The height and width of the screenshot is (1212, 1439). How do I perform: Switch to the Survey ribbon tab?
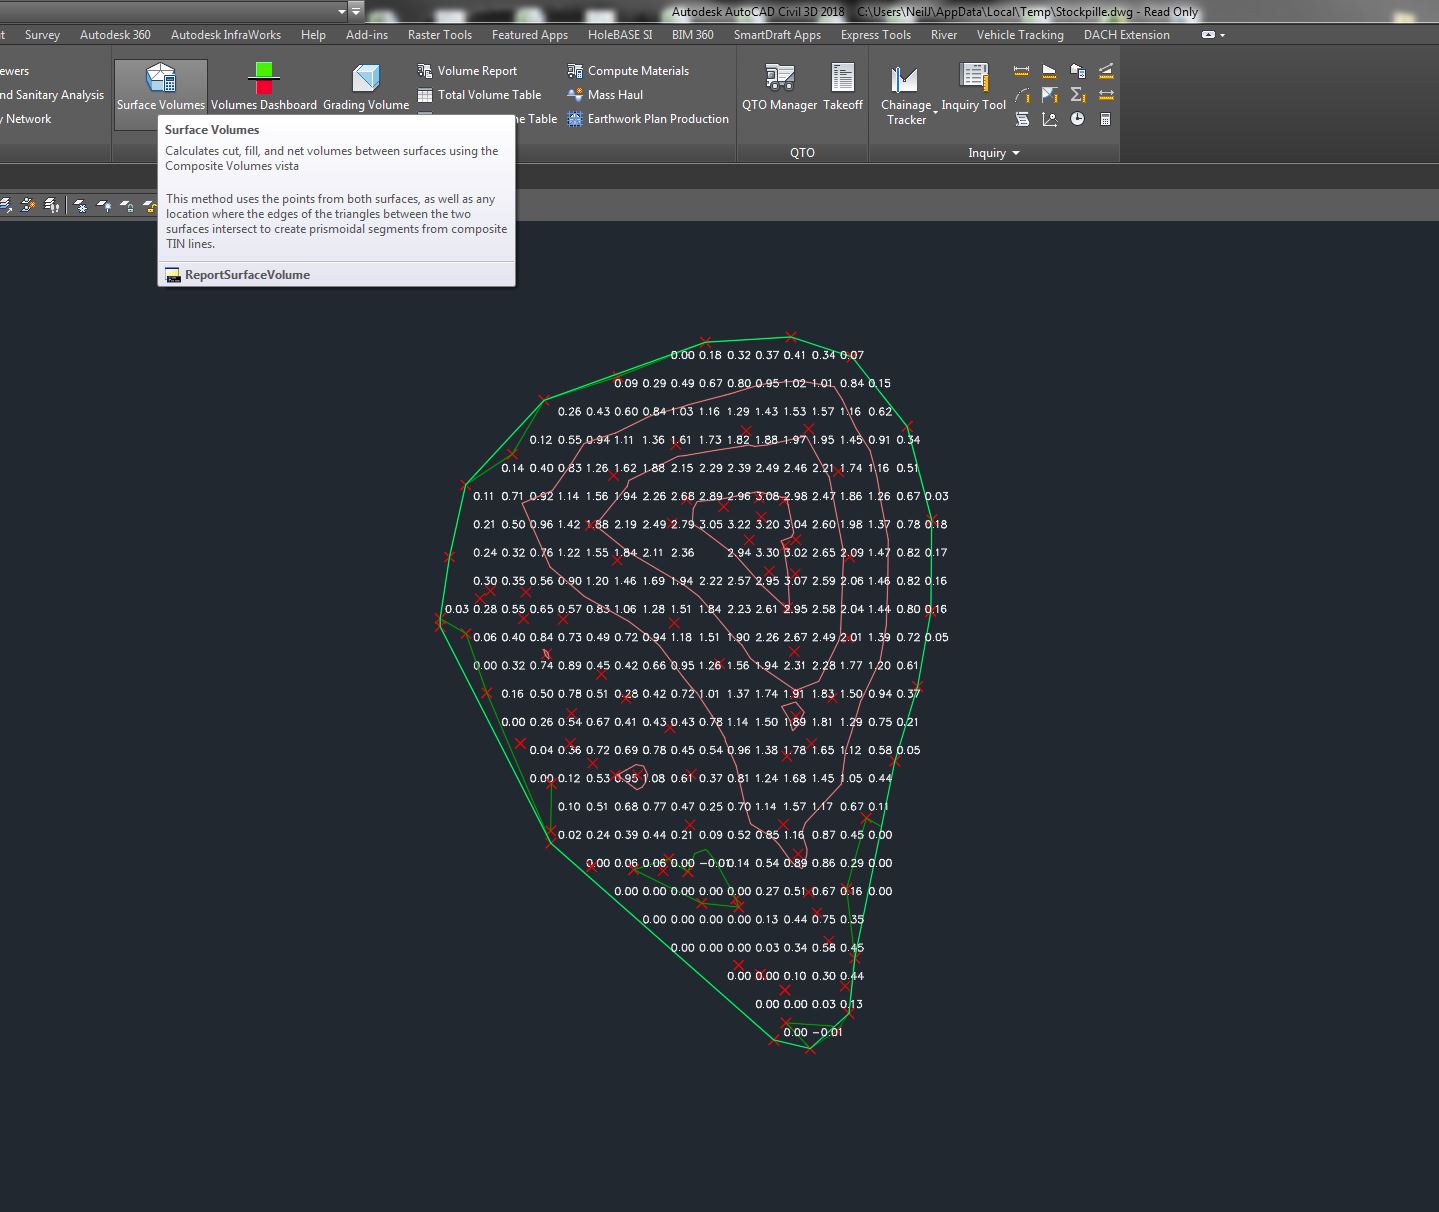click(42, 35)
